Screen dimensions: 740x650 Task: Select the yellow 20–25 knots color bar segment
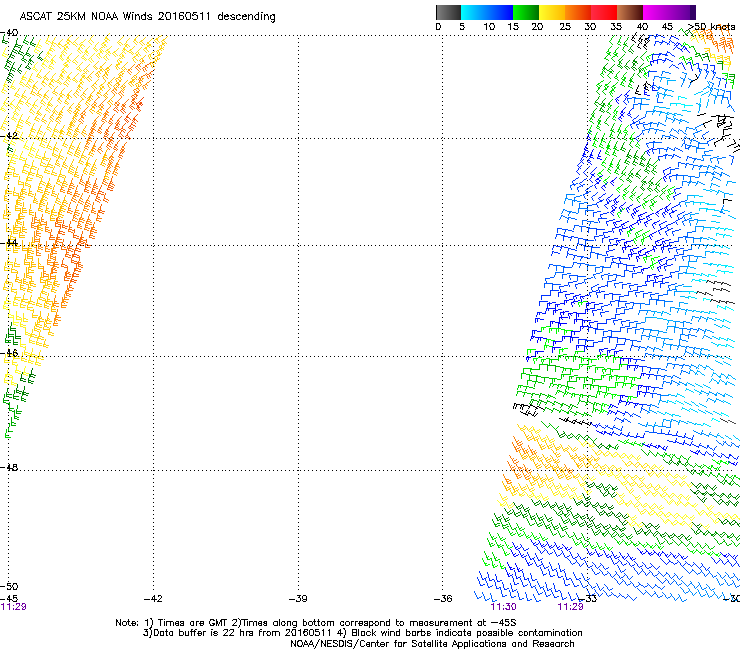552,12
